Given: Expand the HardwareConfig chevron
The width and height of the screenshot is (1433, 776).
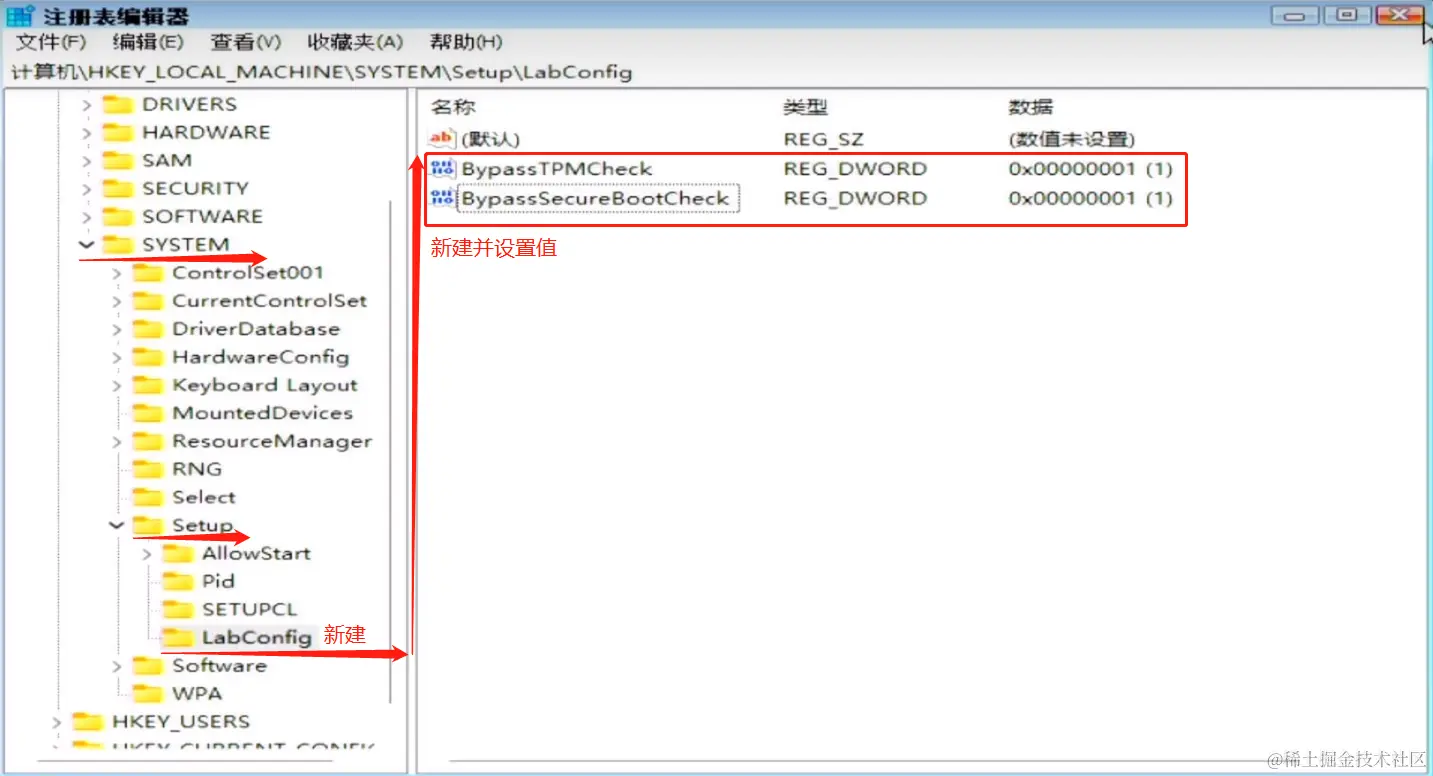Looking at the screenshot, I should pos(117,357).
